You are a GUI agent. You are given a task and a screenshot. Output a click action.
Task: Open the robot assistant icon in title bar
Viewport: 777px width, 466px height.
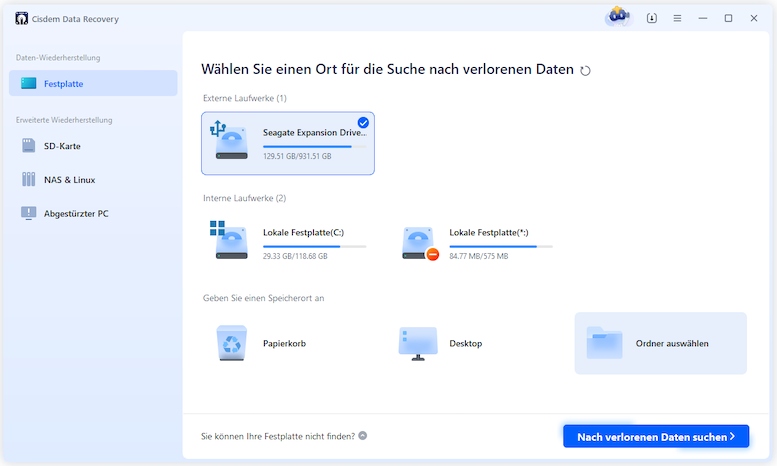[618, 17]
